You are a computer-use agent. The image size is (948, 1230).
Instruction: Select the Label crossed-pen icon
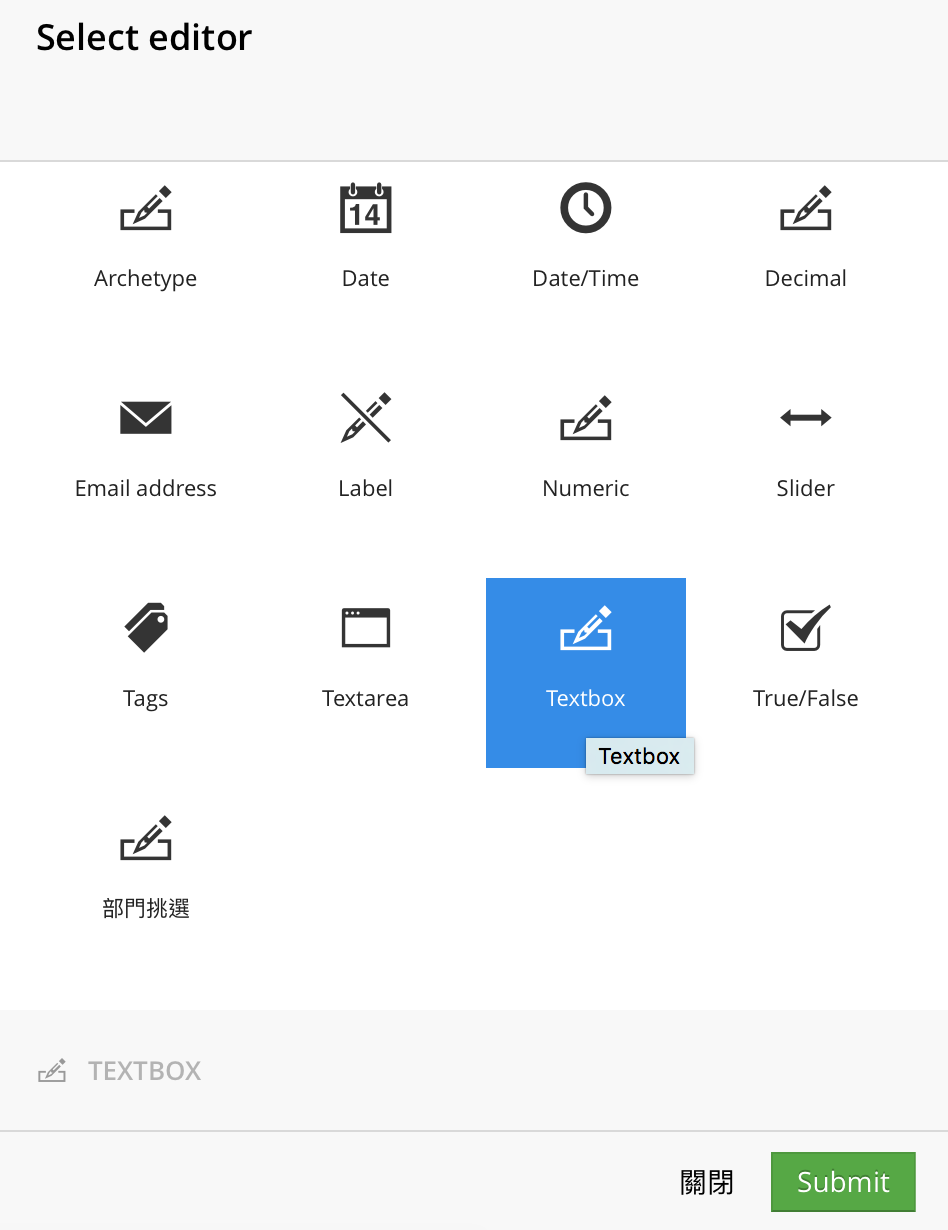tap(365, 418)
